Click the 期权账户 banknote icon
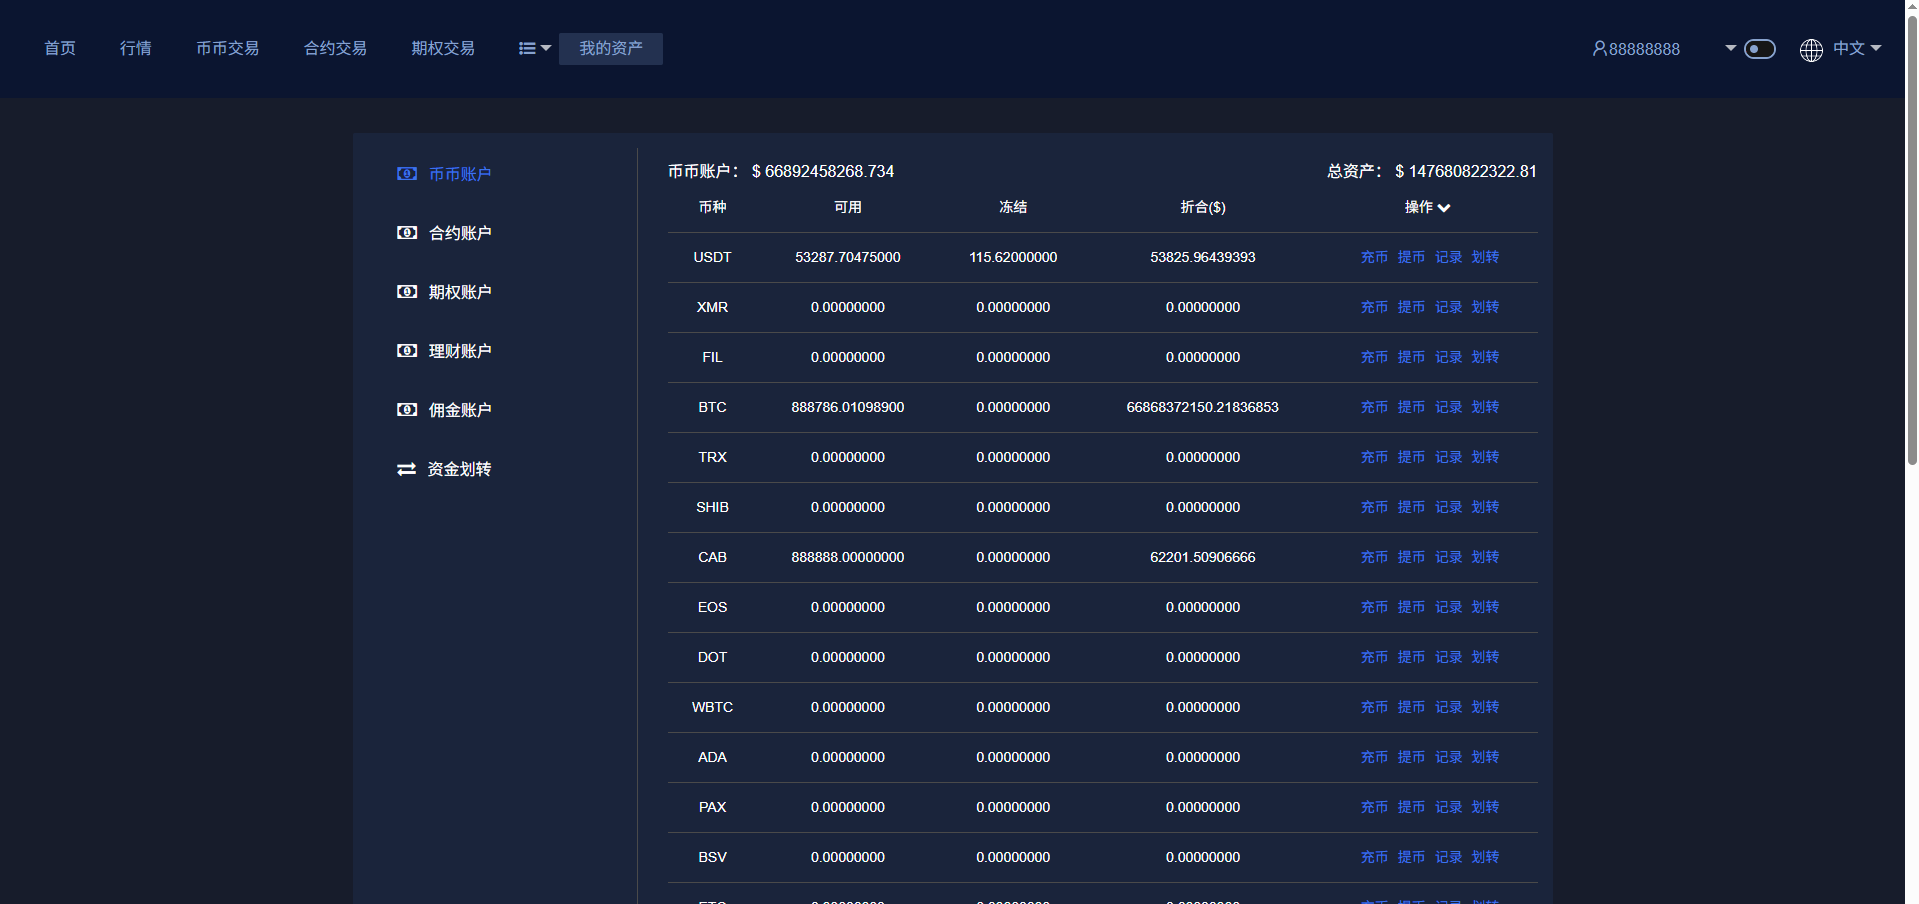This screenshot has width=1919, height=904. tap(407, 292)
